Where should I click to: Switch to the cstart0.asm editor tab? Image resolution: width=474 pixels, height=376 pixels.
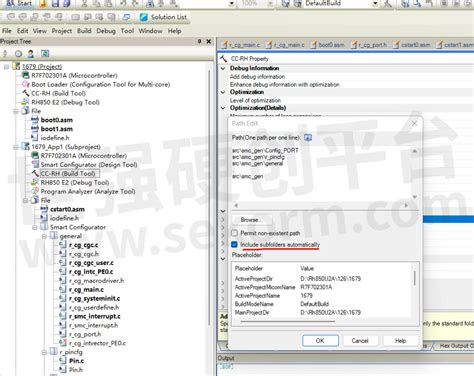pyautogui.click(x=412, y=45)
